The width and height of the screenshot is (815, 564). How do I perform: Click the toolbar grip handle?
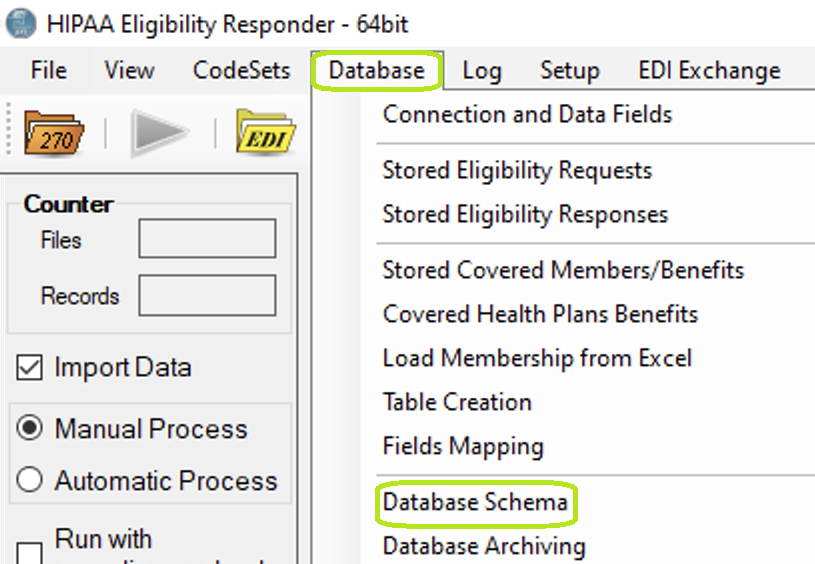tap(8, 129)
